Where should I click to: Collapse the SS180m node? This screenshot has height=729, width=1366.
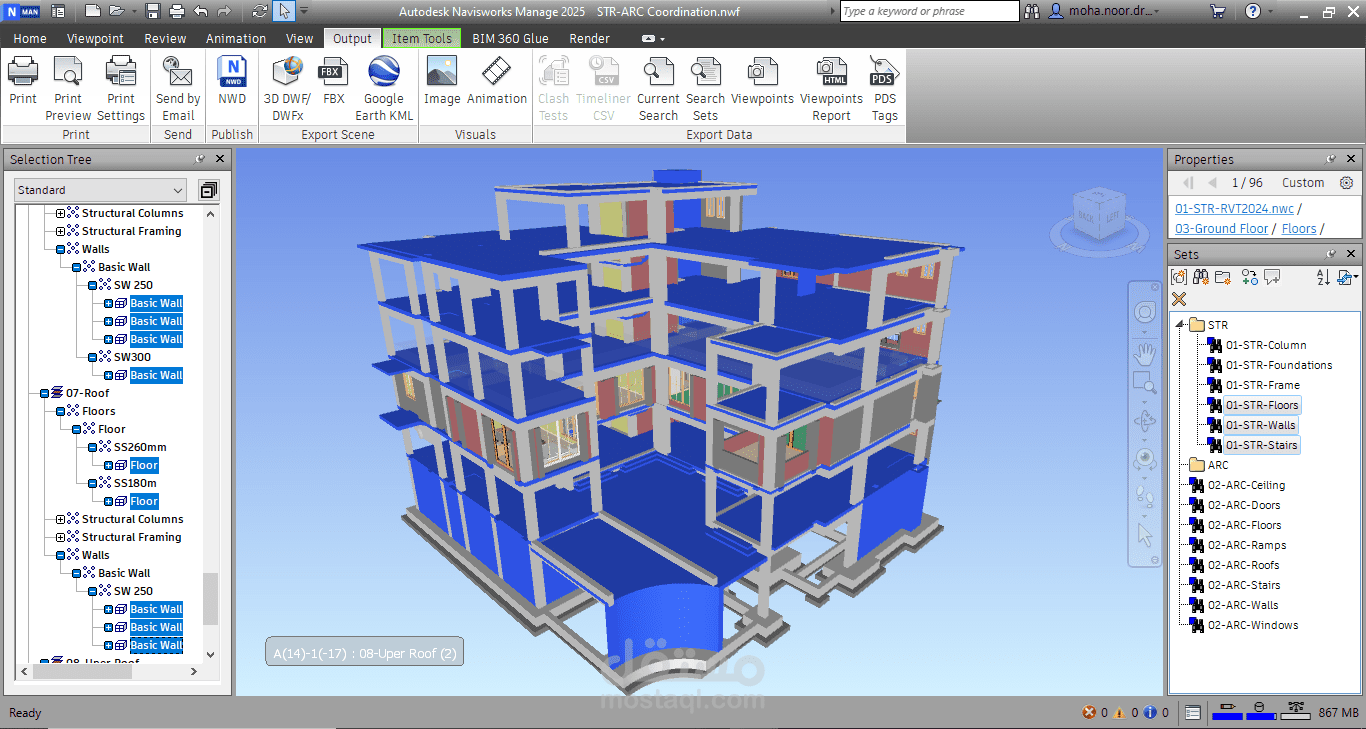pos(92,483)
